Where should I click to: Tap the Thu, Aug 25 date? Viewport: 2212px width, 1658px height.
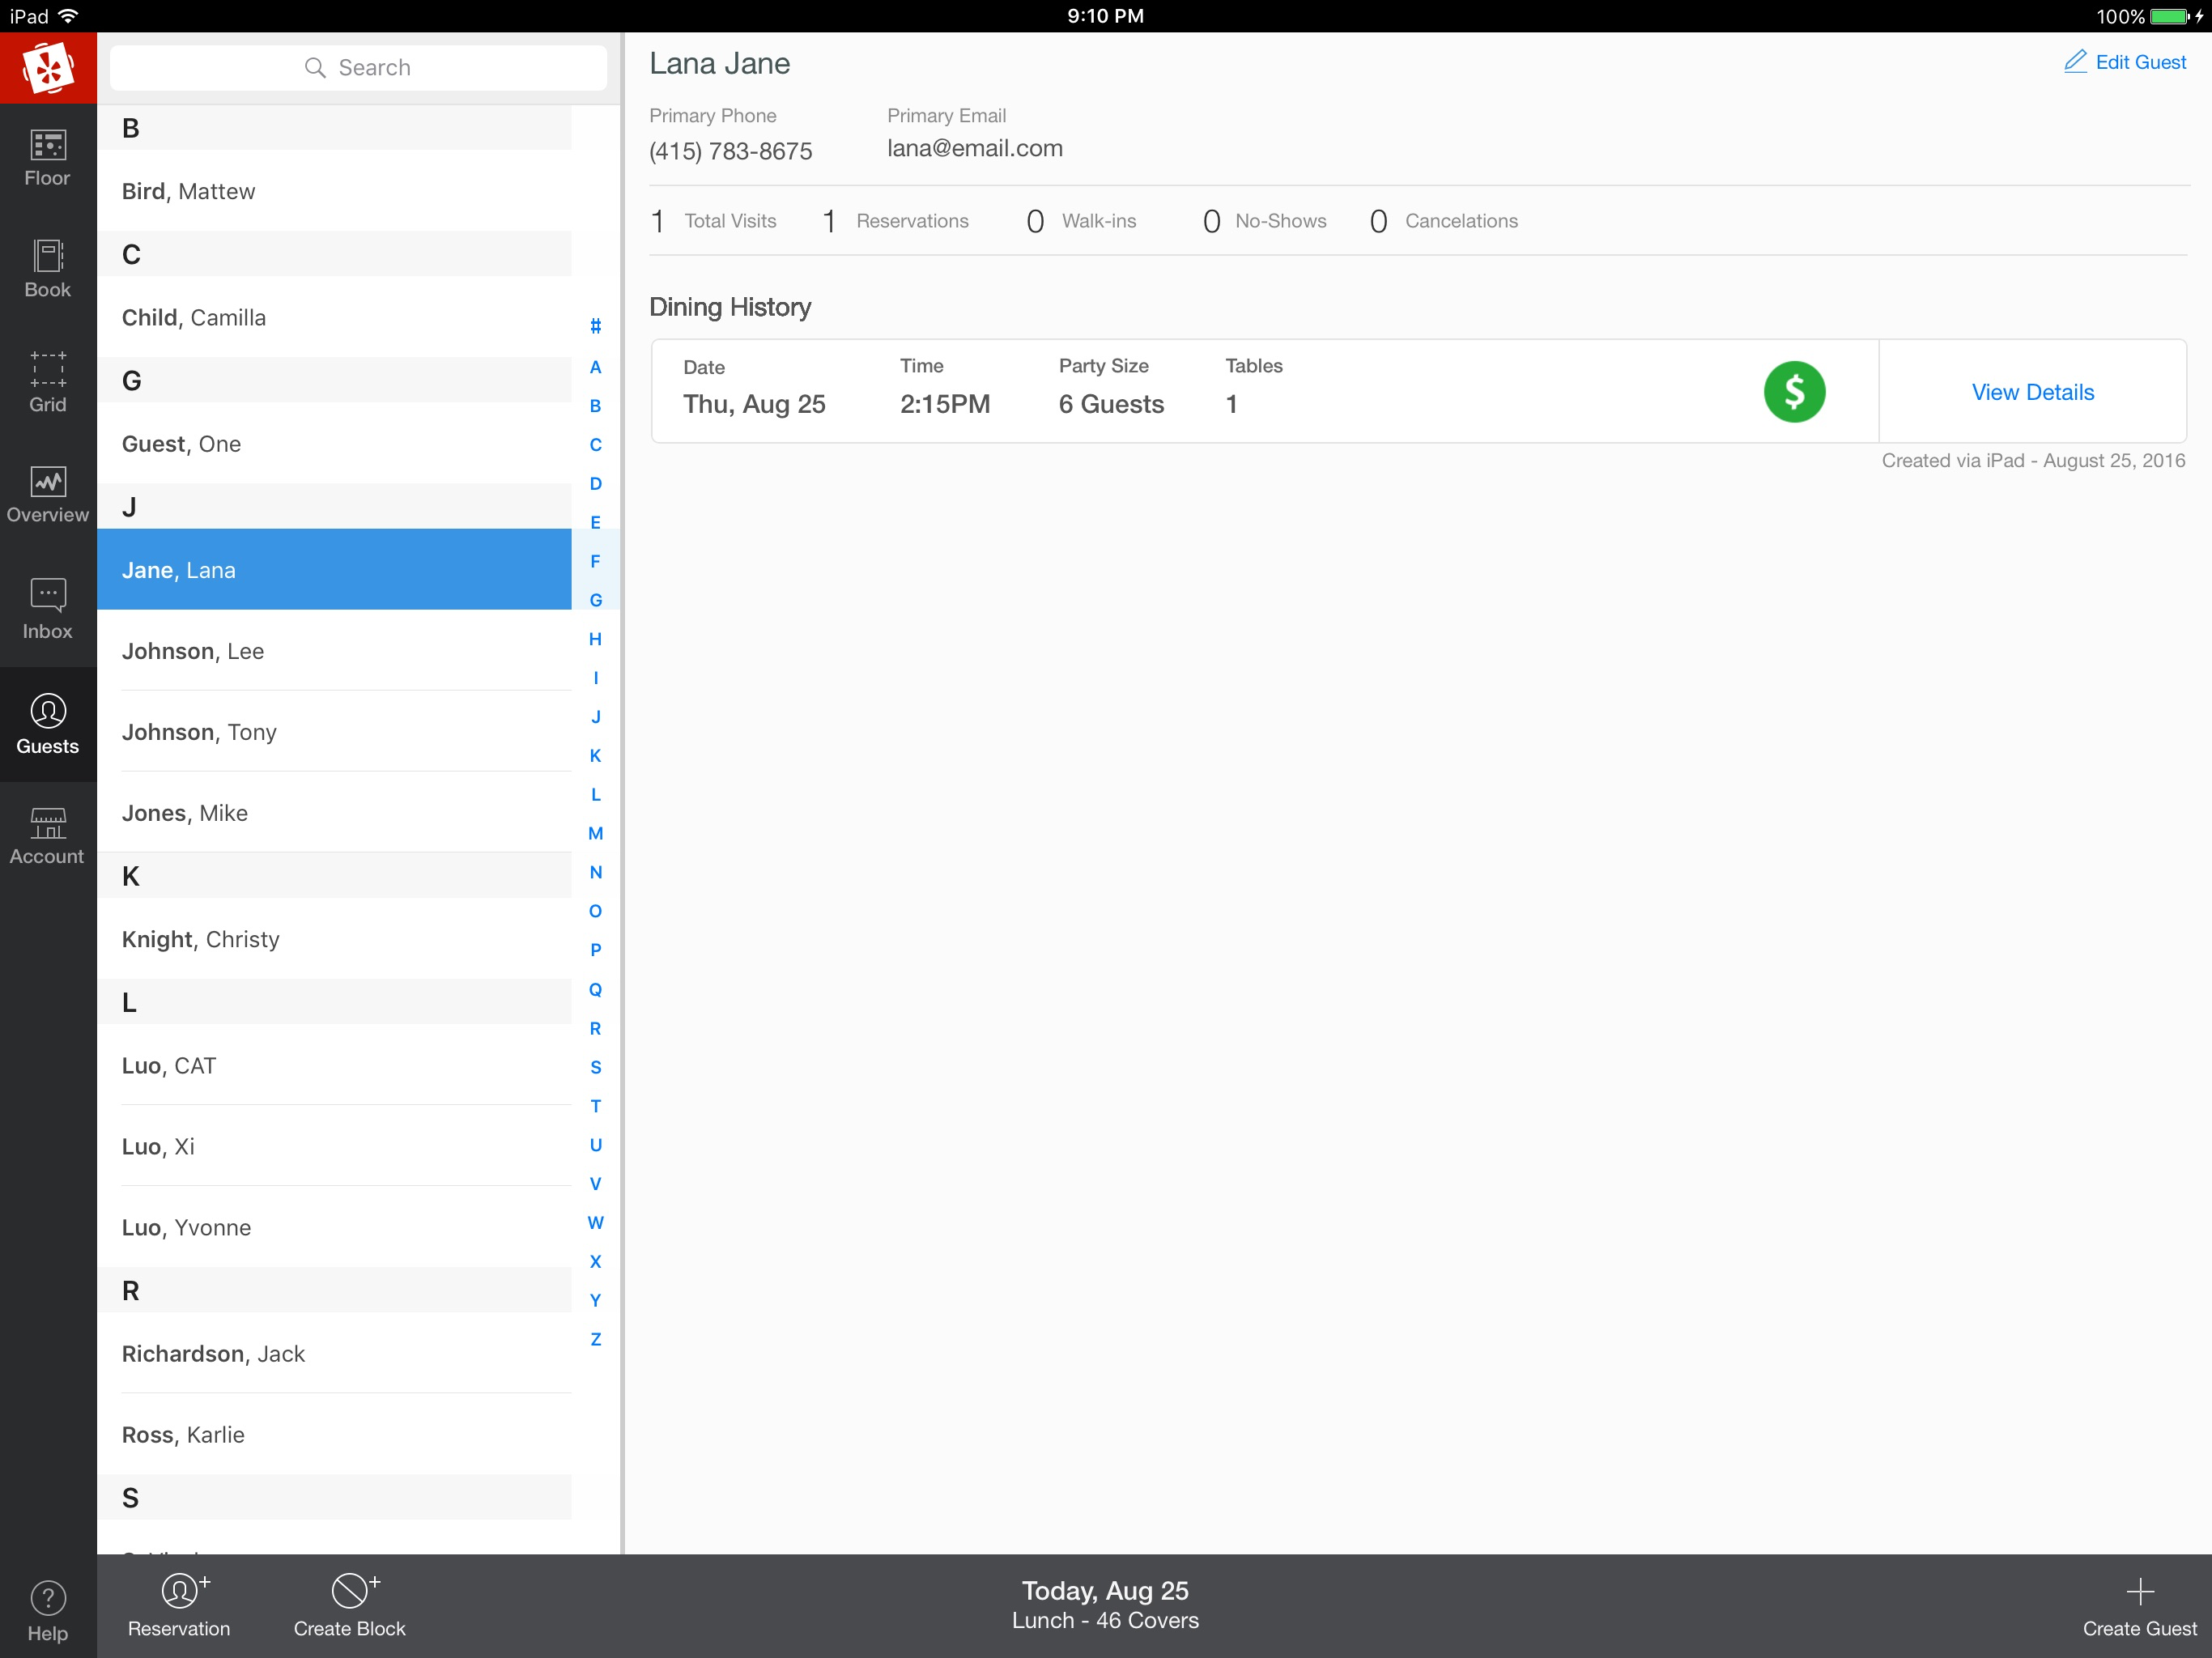pos(754,404)
